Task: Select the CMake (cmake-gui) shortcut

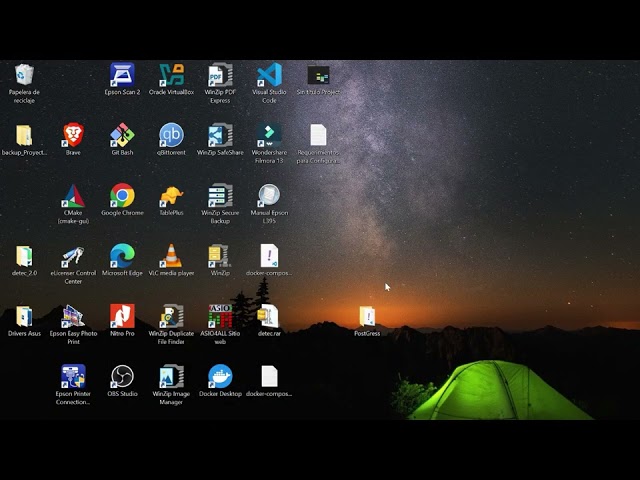Action: [73, 195]
